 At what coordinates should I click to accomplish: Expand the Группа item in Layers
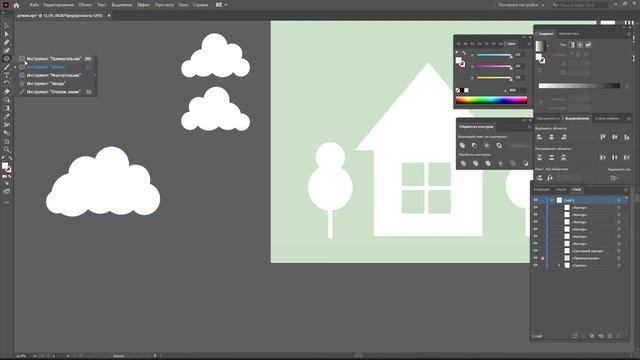point(559,265)
